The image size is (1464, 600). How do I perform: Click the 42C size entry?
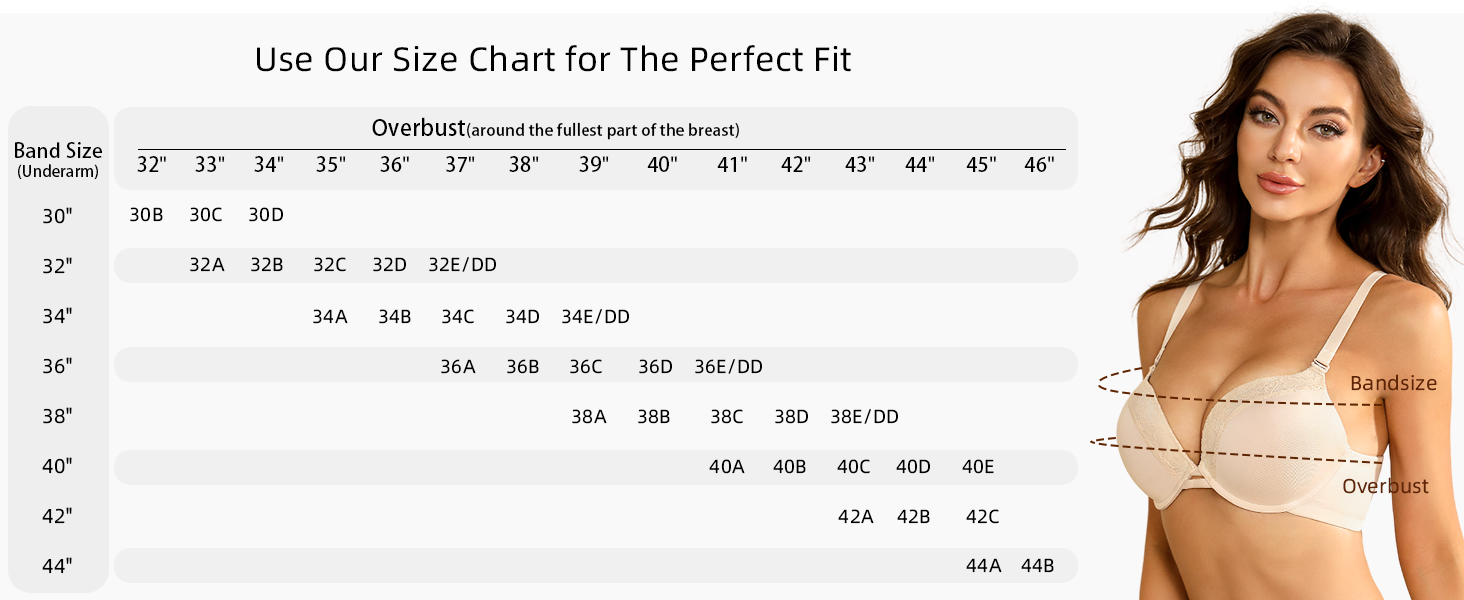coord(982,517)
